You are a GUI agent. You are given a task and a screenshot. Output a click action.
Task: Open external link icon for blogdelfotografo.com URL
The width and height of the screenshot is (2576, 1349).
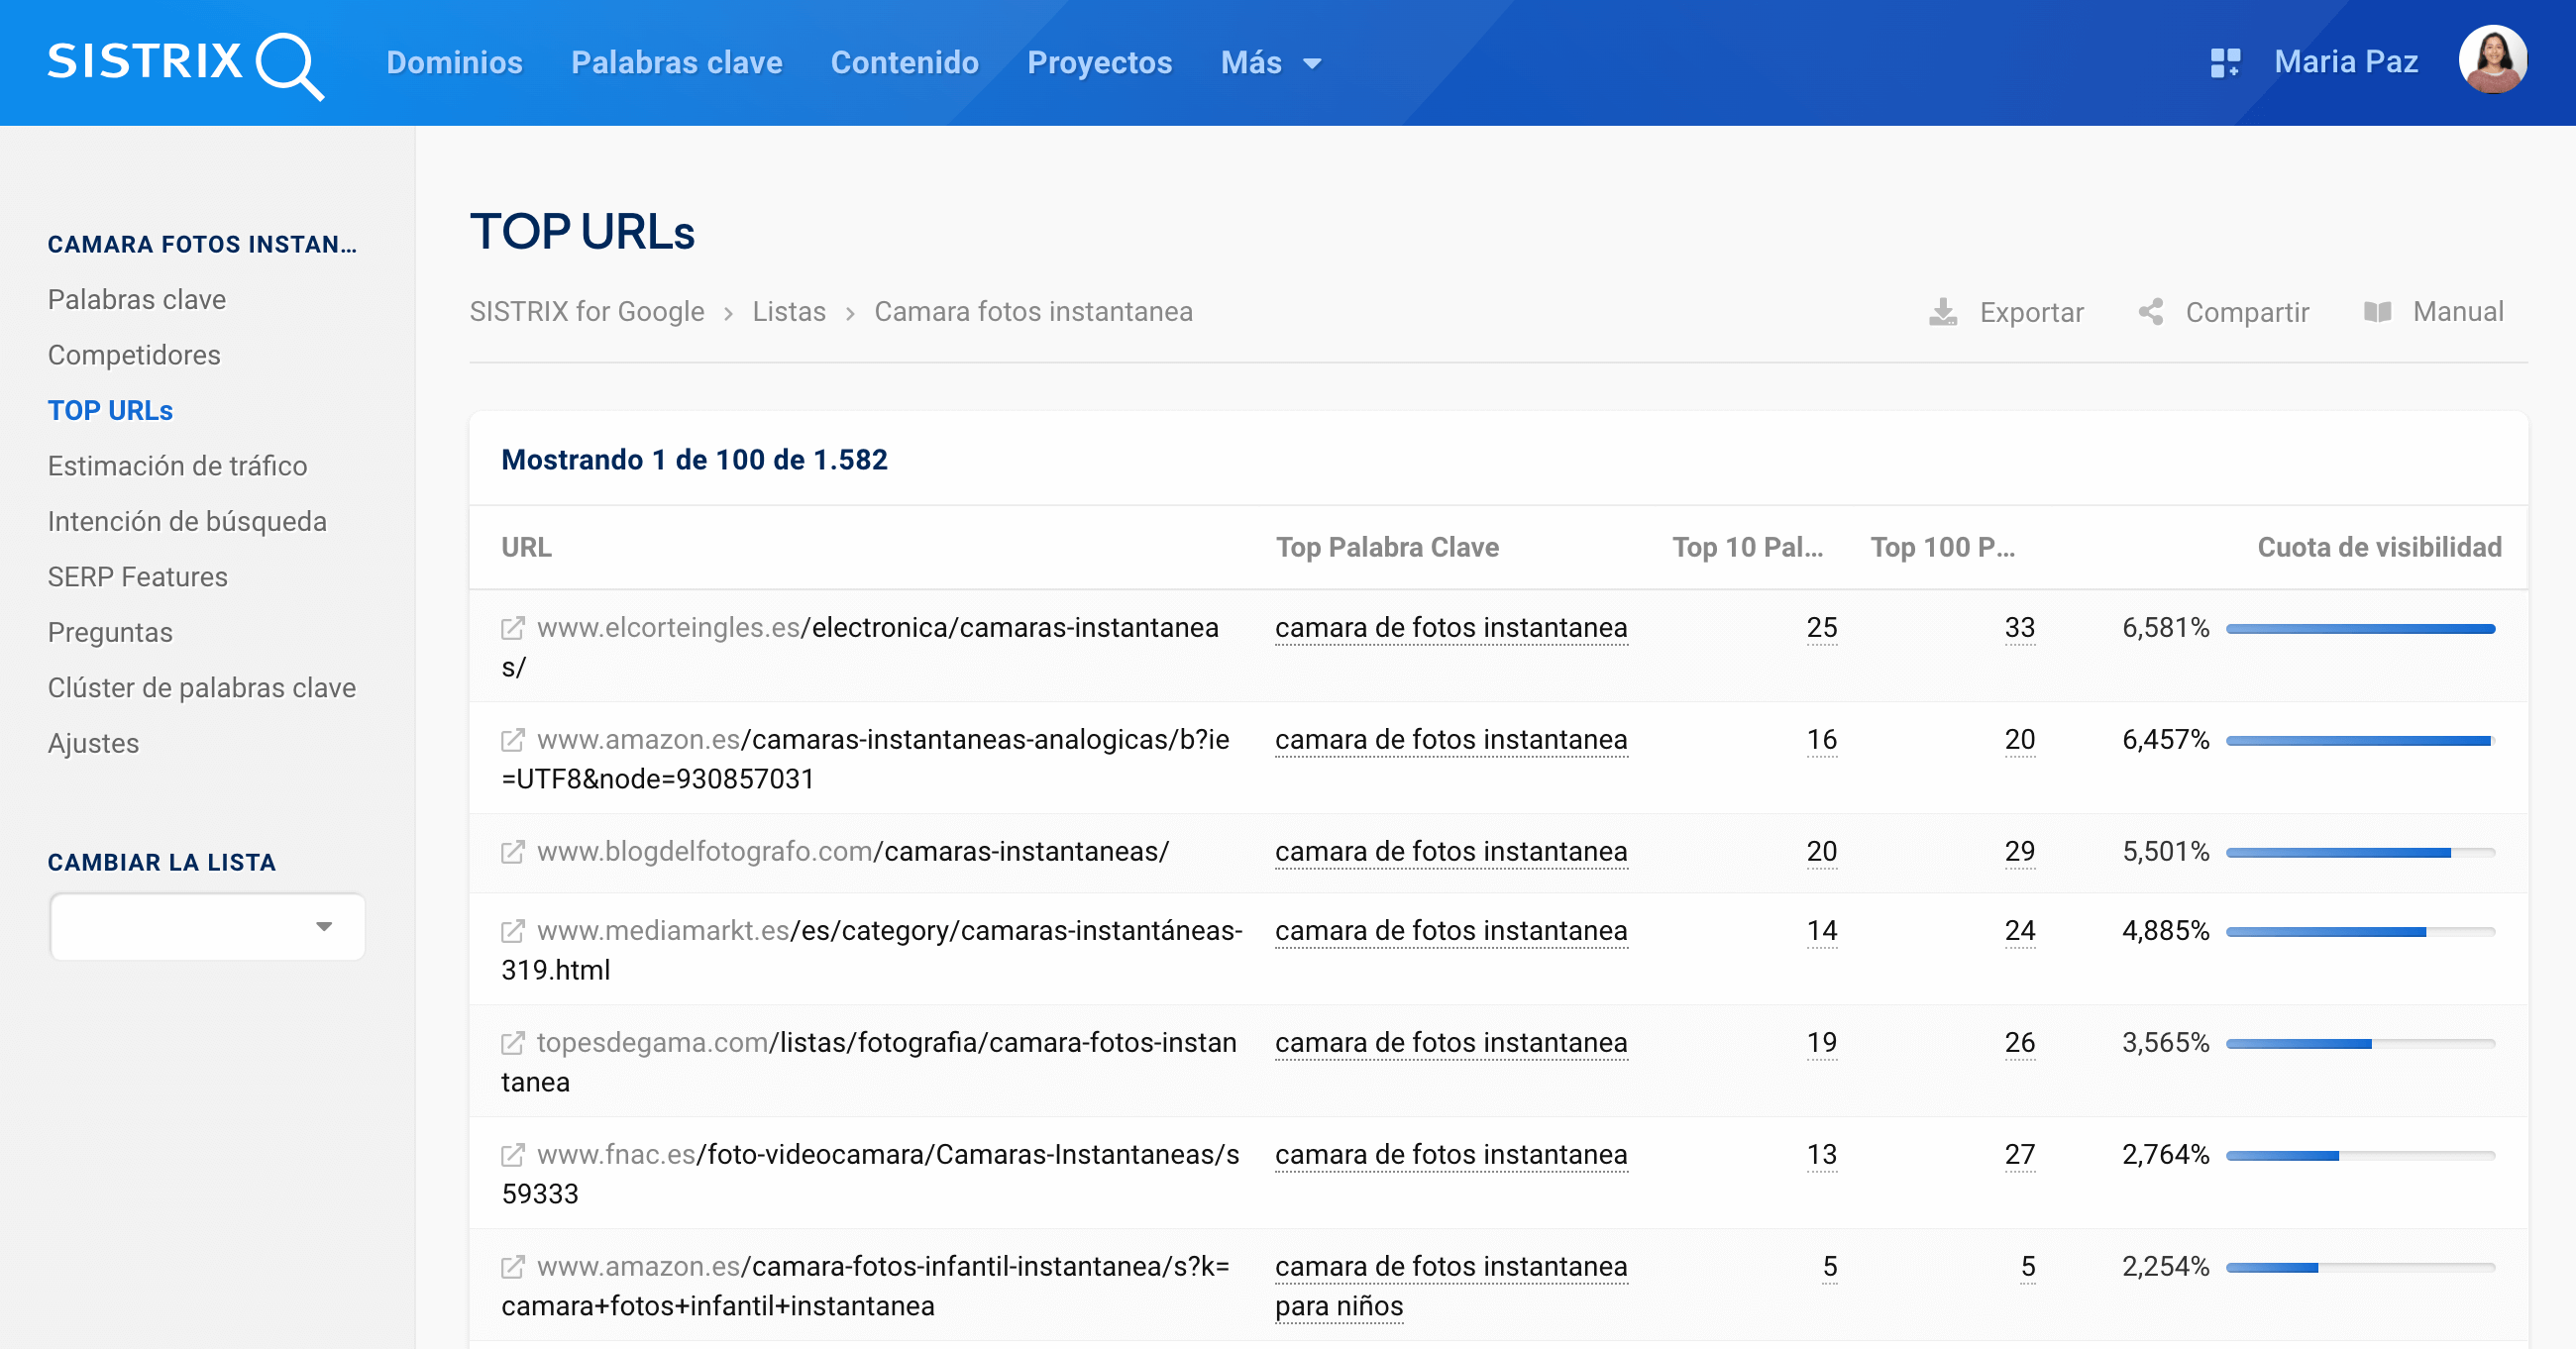(x=512, y=852)
